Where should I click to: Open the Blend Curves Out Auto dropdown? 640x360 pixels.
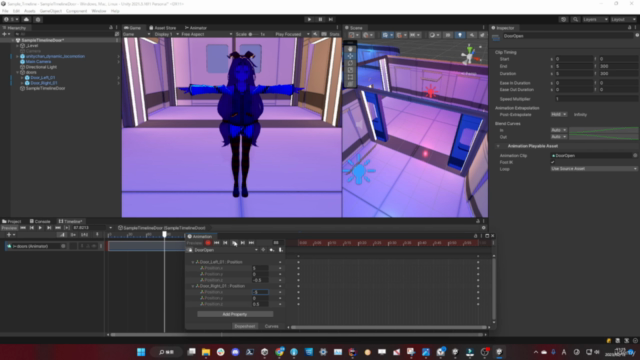559,137
